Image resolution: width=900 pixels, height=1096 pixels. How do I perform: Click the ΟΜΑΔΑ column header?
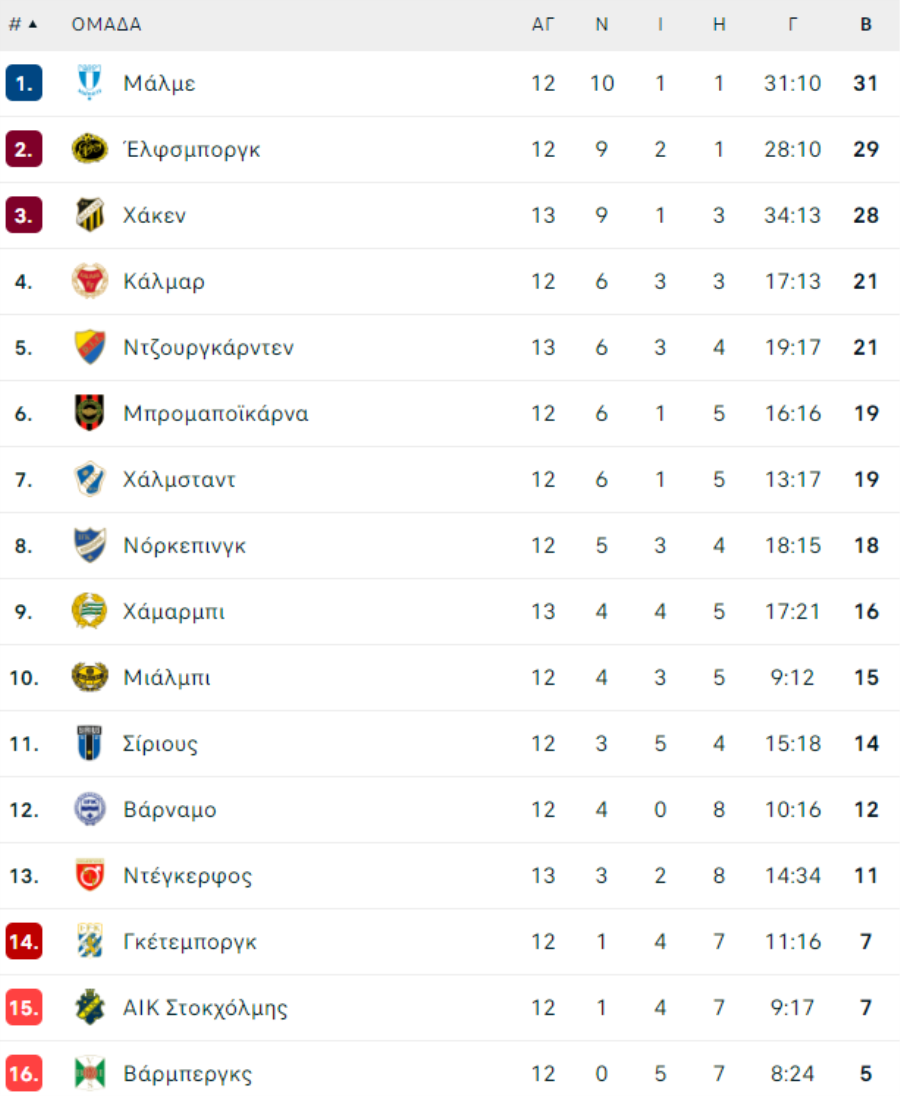(106, 24)
